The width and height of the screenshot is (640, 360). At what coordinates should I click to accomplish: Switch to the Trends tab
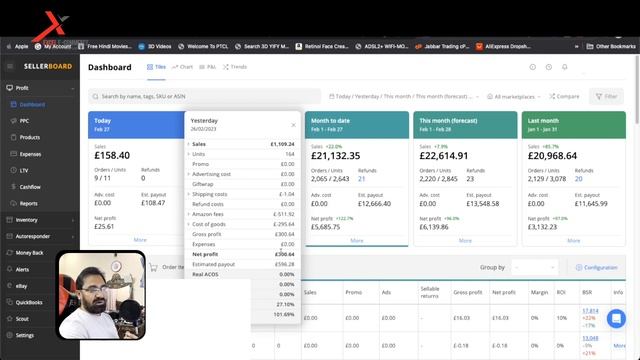point(235,67)
